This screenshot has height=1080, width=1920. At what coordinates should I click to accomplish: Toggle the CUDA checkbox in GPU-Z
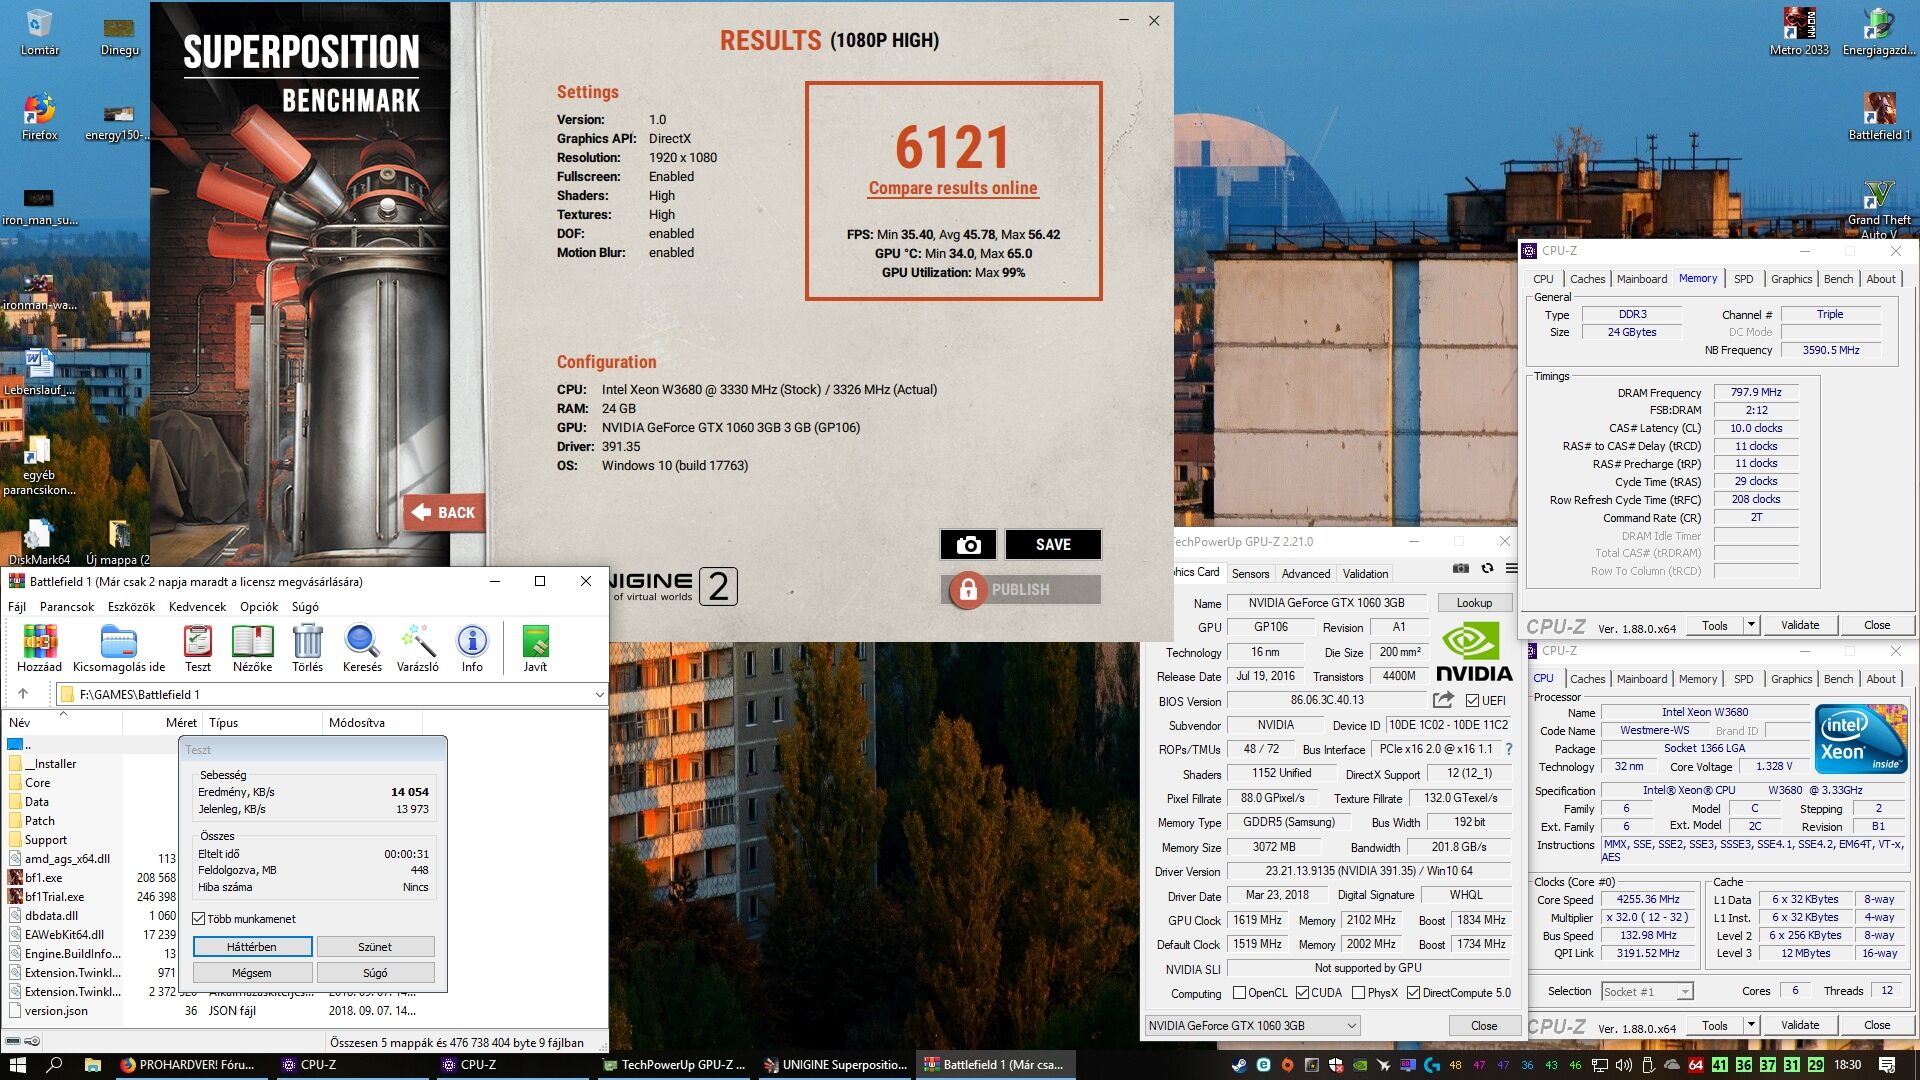pos(1302,993)
